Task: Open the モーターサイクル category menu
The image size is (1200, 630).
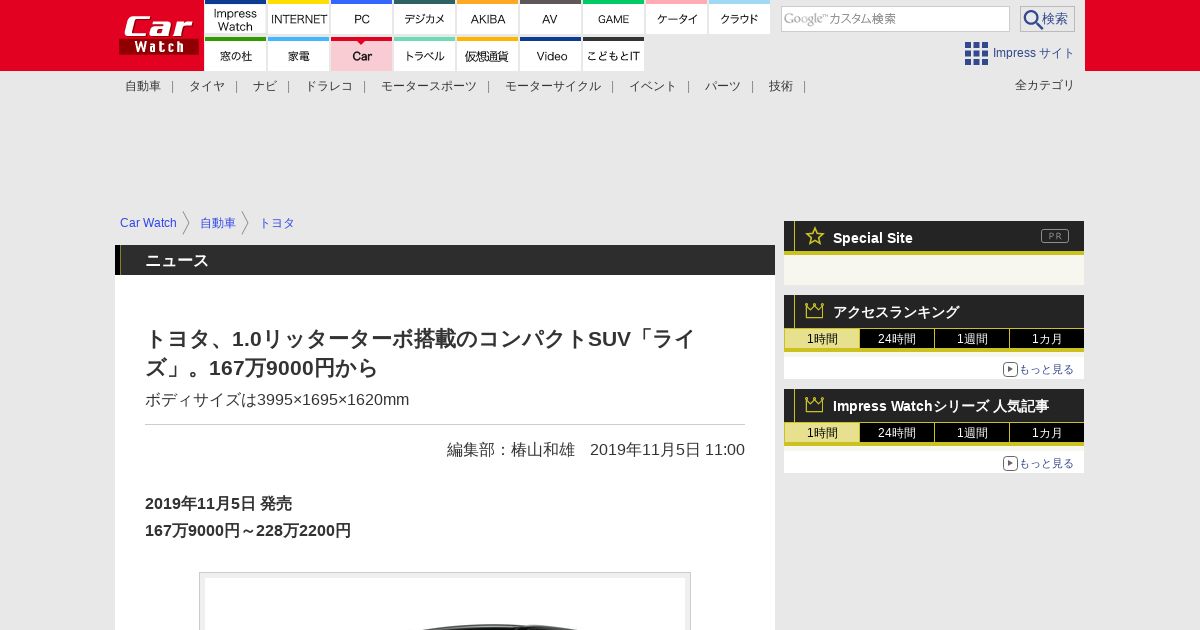Action: (x=553, y=86)
